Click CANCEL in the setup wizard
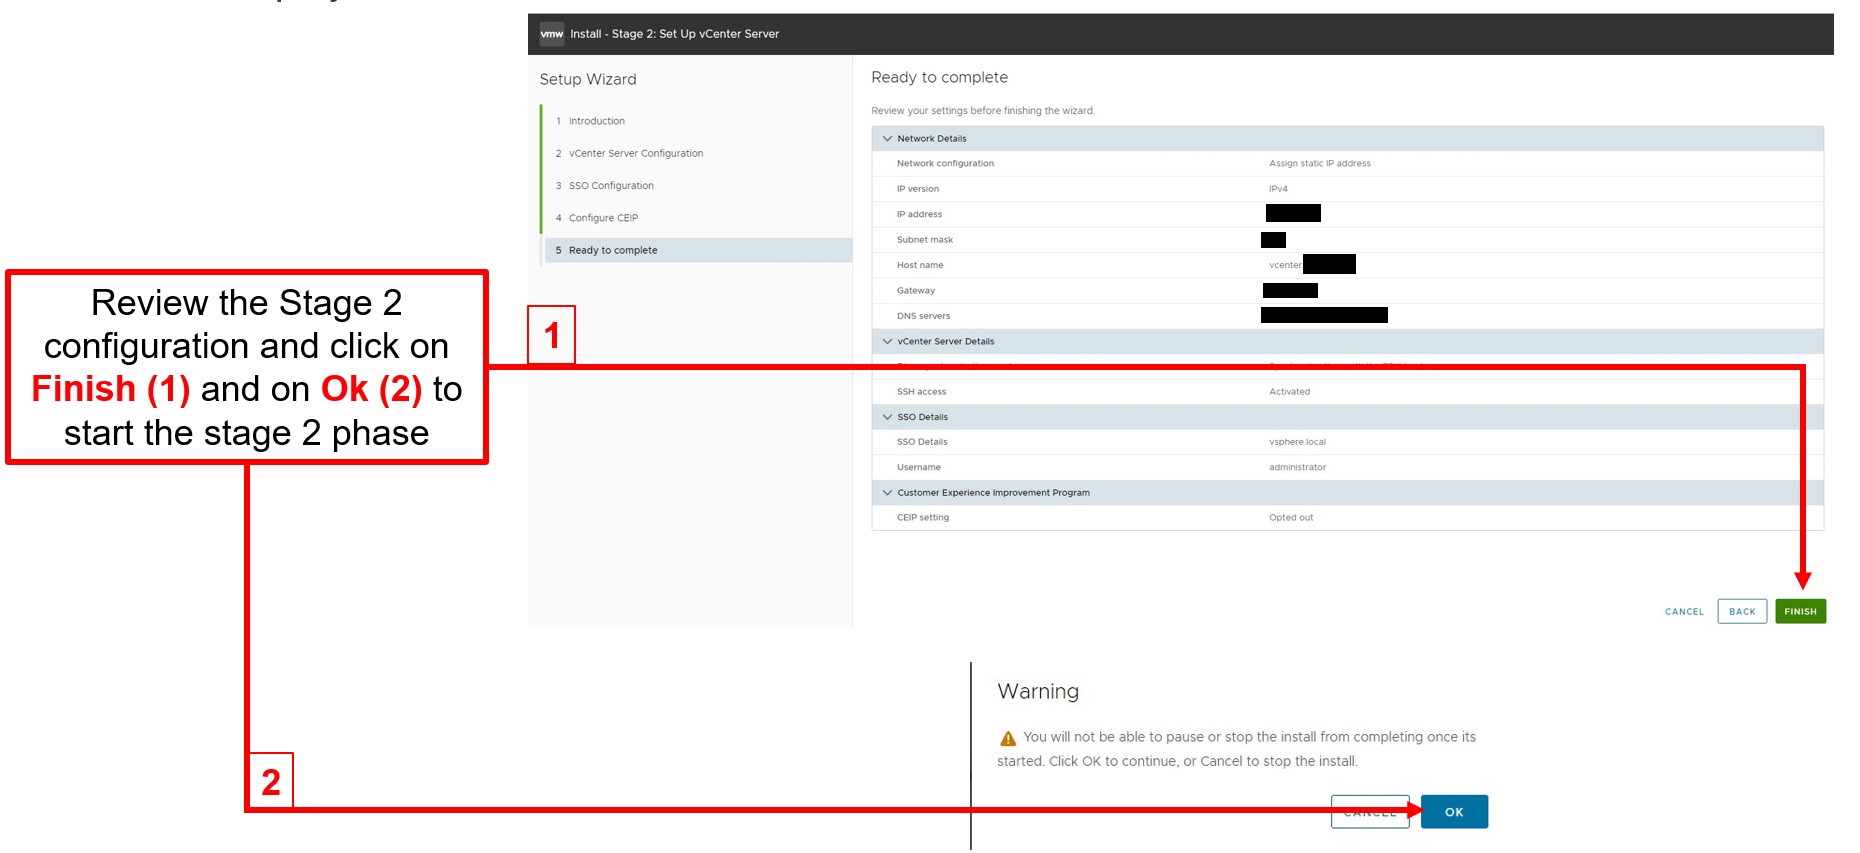This screenshot has width=1860, height=853. 1684,612
